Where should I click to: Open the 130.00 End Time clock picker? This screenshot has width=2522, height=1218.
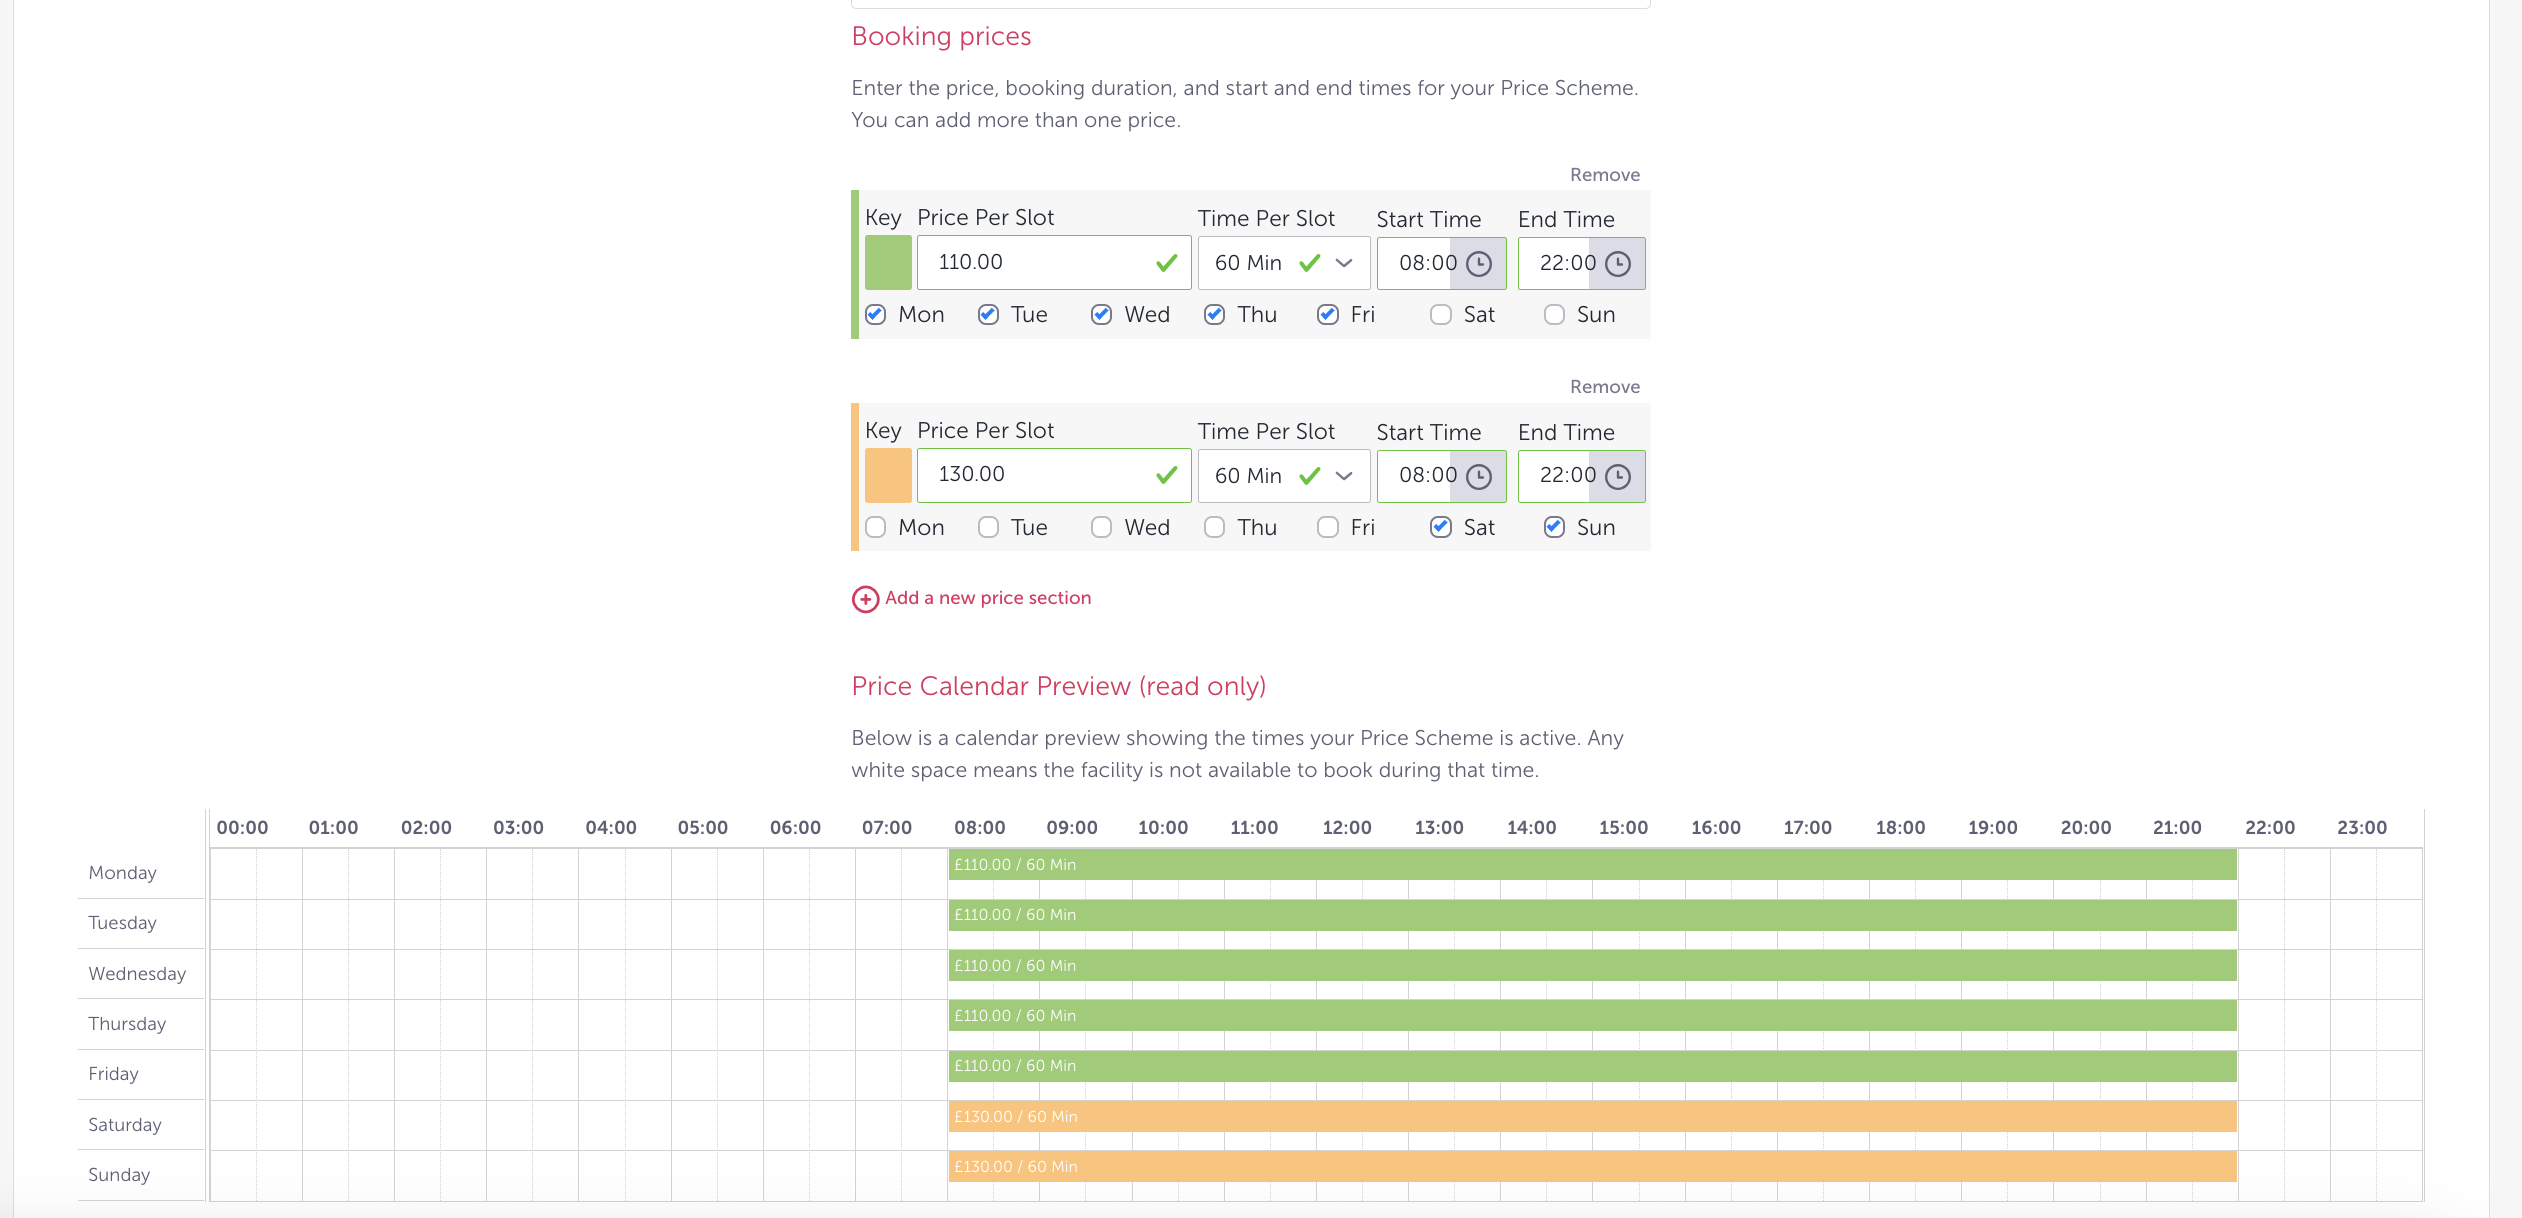[x=1617, y=477]
